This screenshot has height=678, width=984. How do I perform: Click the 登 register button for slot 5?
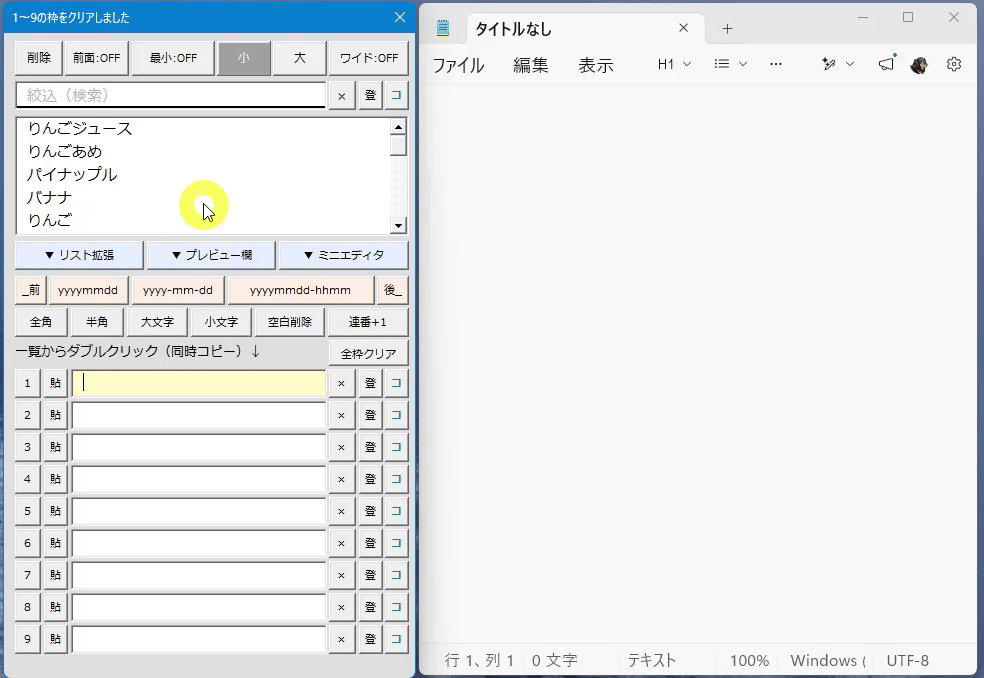(x=370, y=511)
